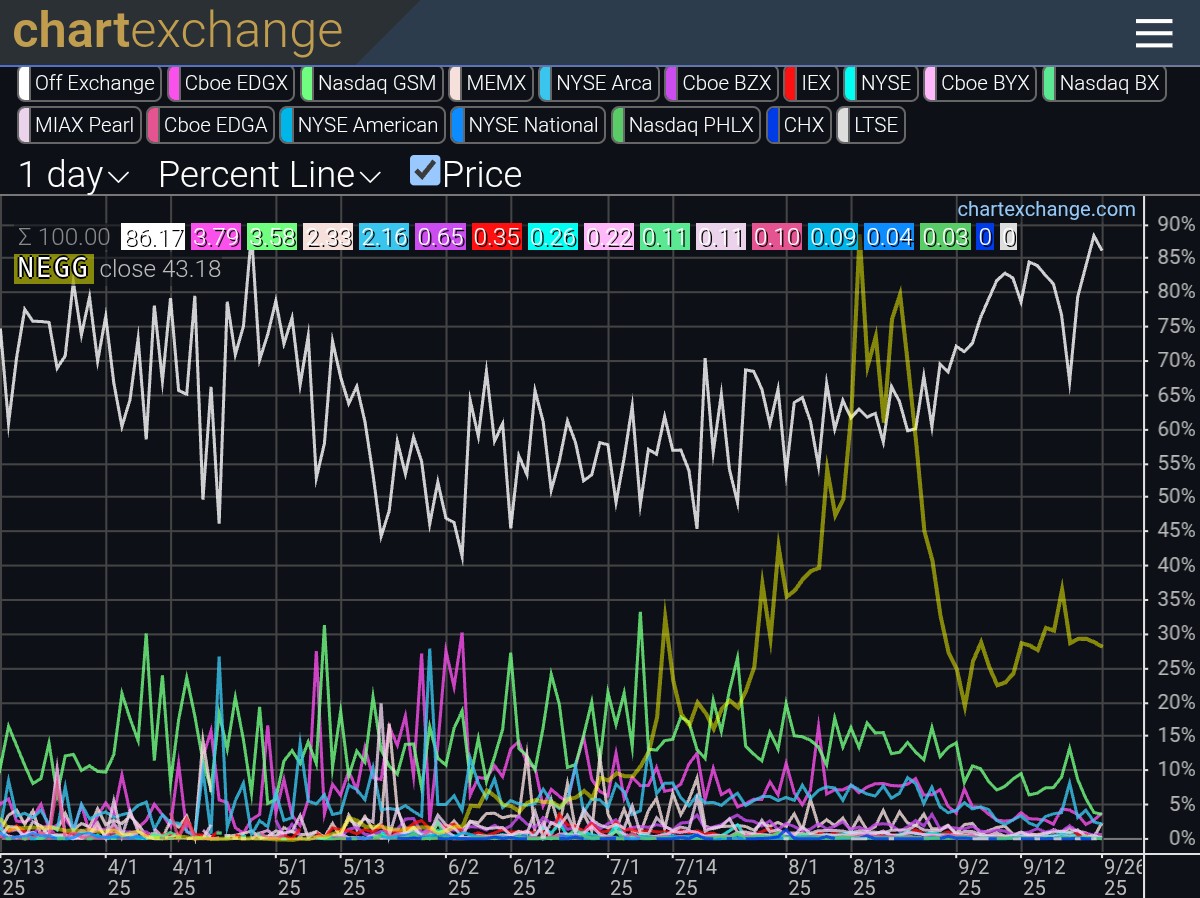Toggle the CHX legend item

[x=798, y=125]
